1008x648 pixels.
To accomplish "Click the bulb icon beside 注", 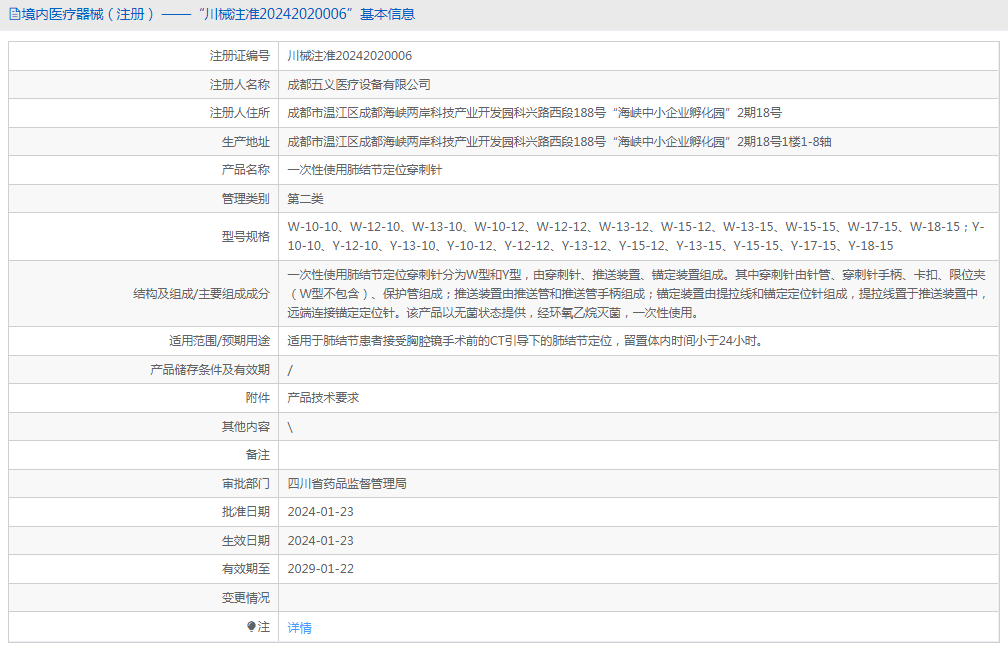I will tap(251, 626).
